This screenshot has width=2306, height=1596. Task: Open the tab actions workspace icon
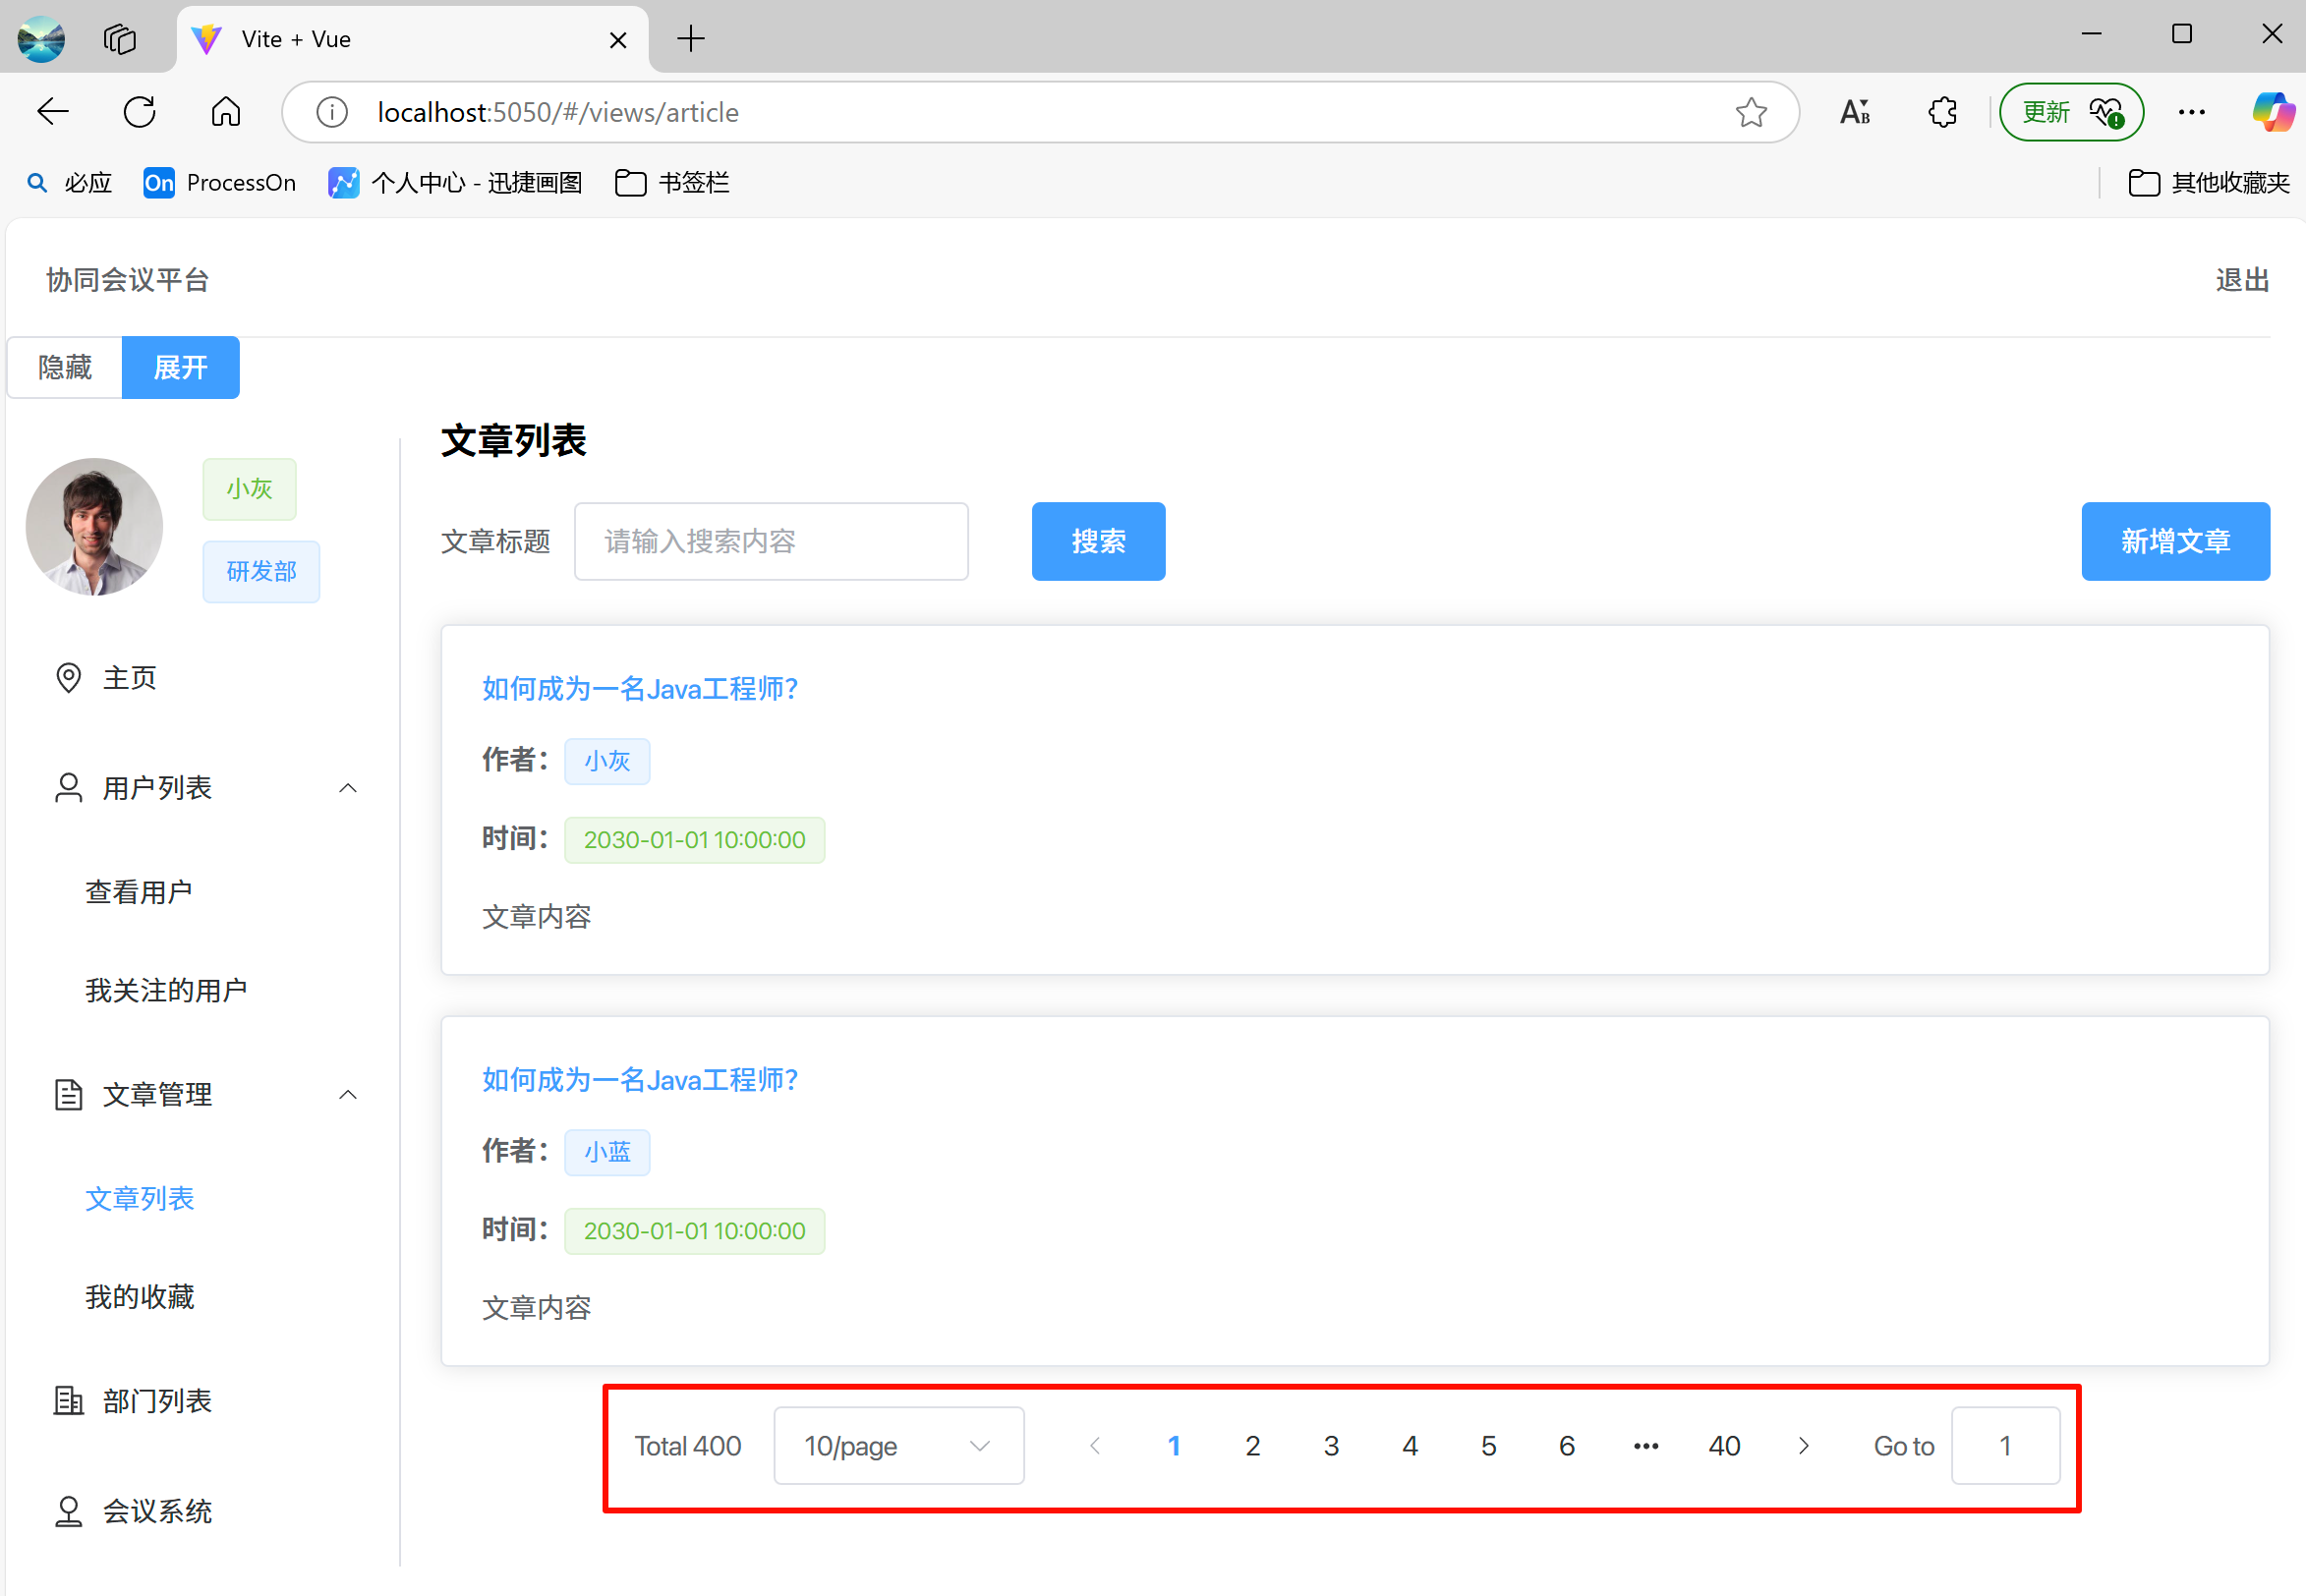[120, 39]
